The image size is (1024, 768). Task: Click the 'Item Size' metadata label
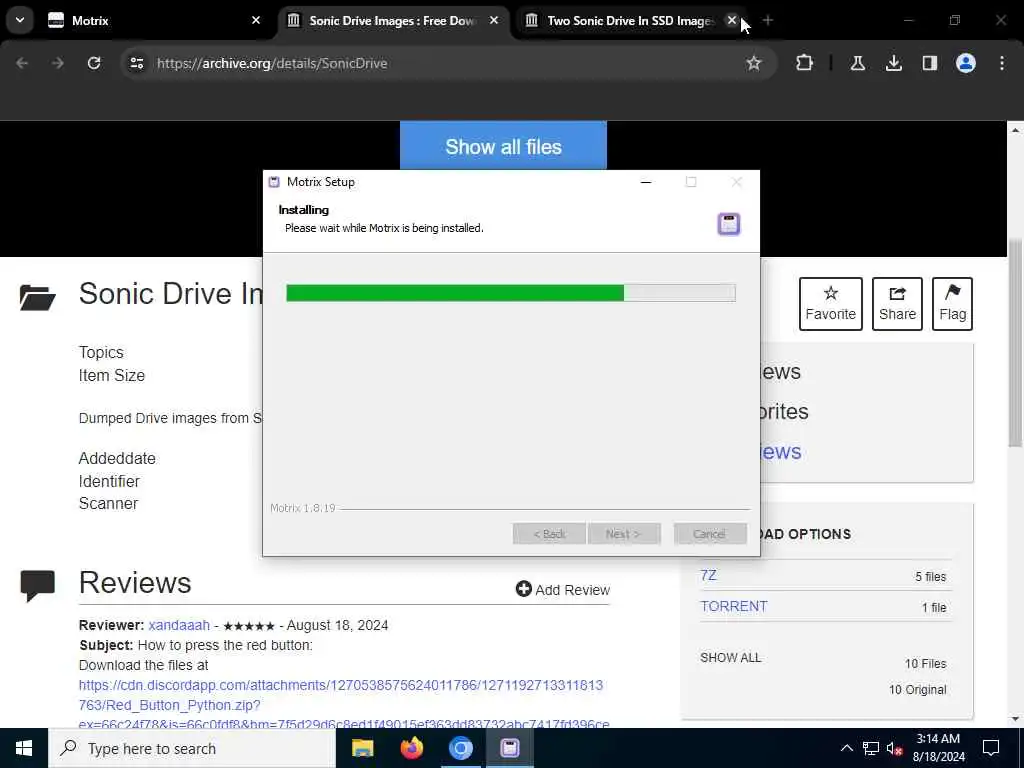coord(112,376)
